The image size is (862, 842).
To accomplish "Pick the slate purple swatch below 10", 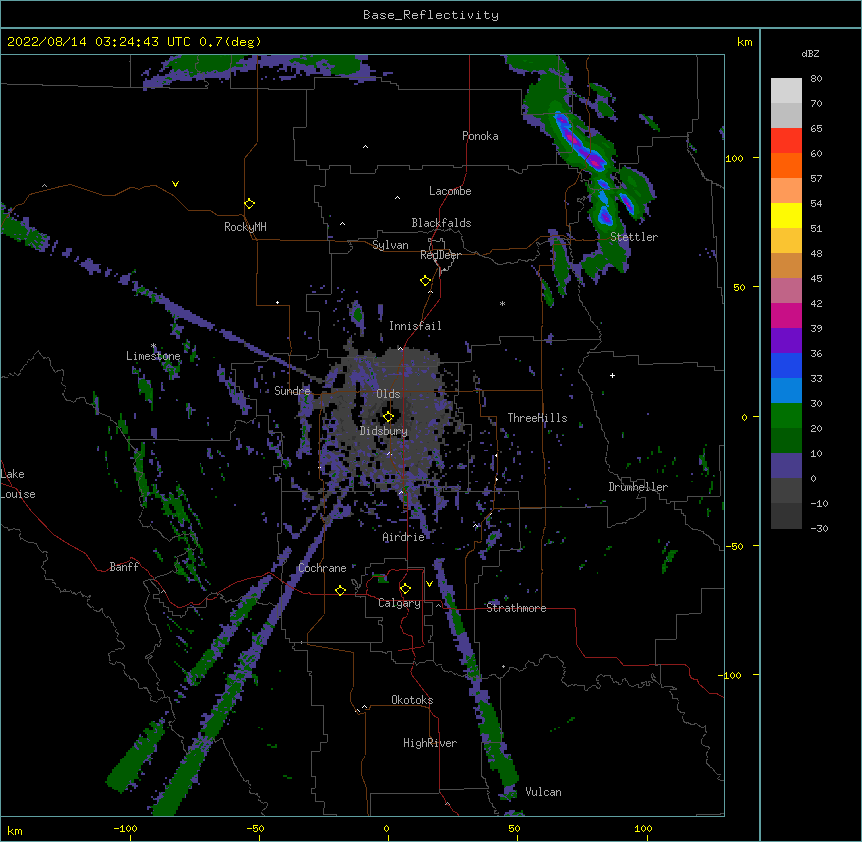I will [786, 466].
